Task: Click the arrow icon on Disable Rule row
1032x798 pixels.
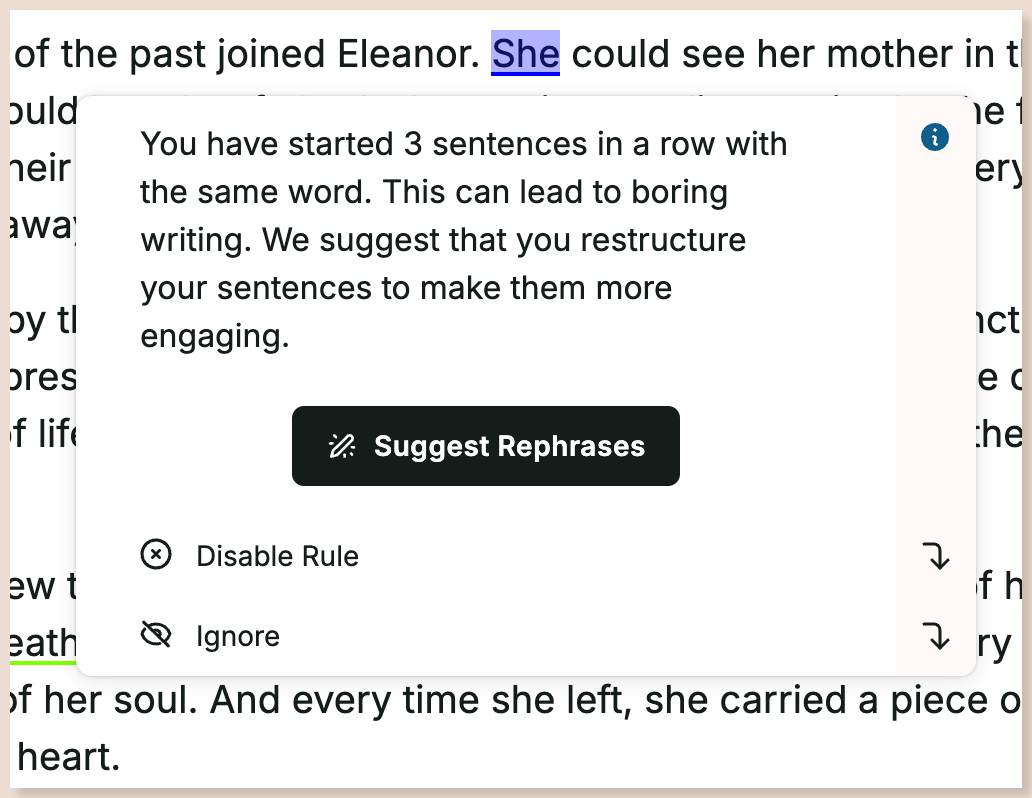Action: 935,556
